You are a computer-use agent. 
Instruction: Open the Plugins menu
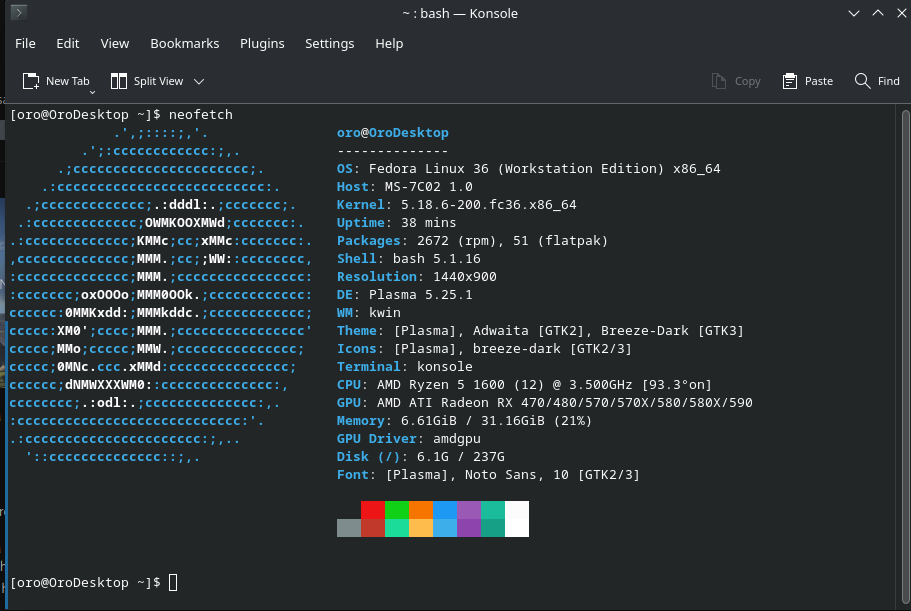[x=262, y=44]
